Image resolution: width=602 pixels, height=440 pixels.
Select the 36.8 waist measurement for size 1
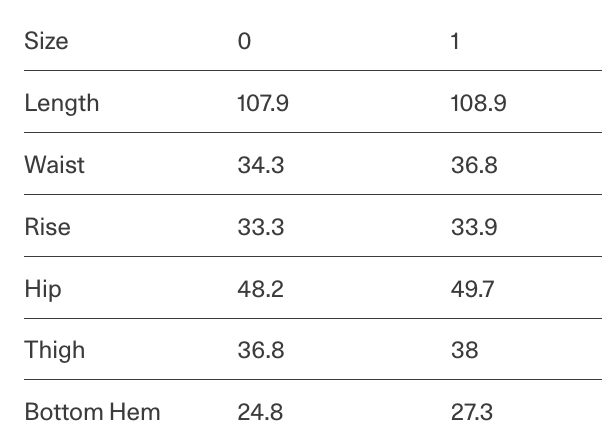[474, 165]
